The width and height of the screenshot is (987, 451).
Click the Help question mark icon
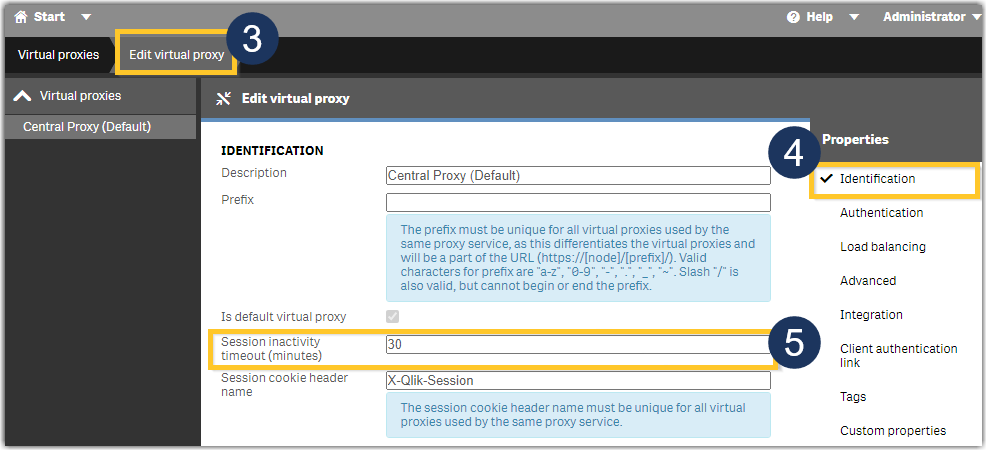pyautogui.click(x=794, y=17)
